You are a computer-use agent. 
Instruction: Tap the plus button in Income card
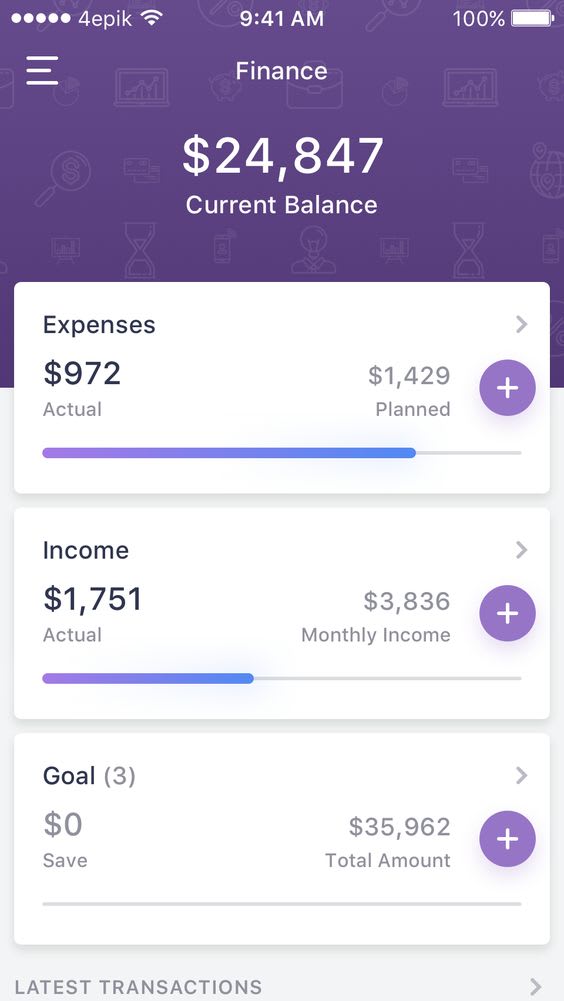pos(507,613)
